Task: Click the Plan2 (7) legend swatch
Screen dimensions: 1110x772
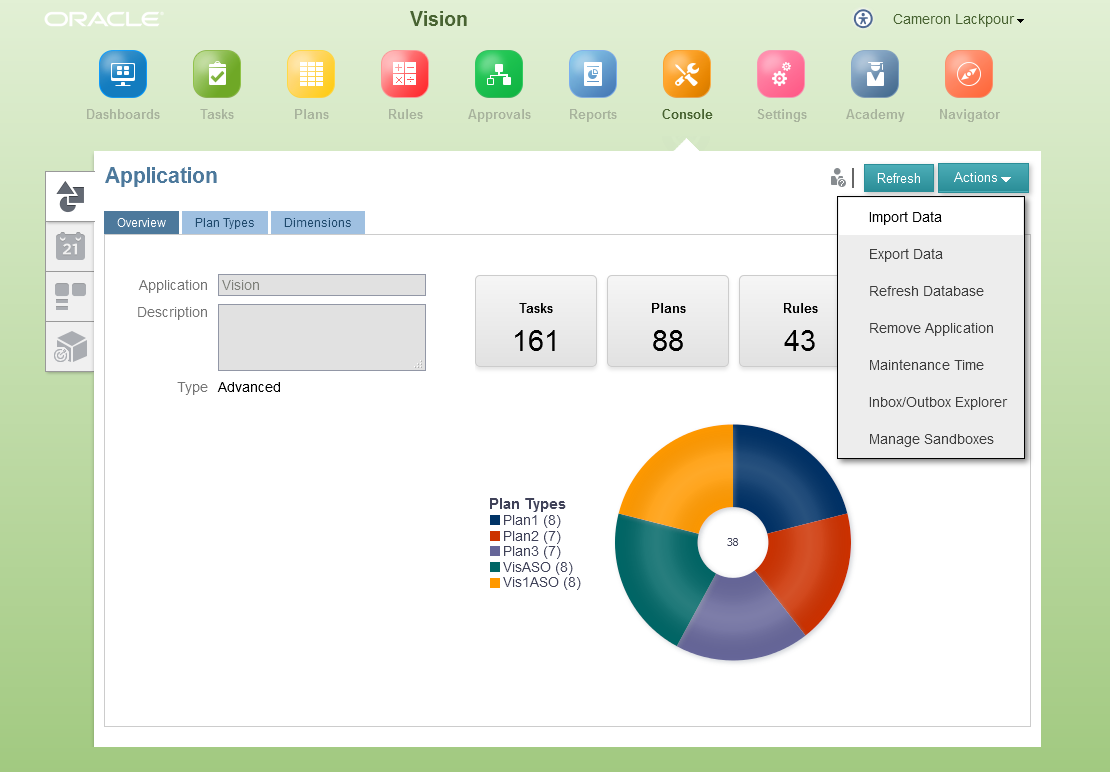Action: 495,536
